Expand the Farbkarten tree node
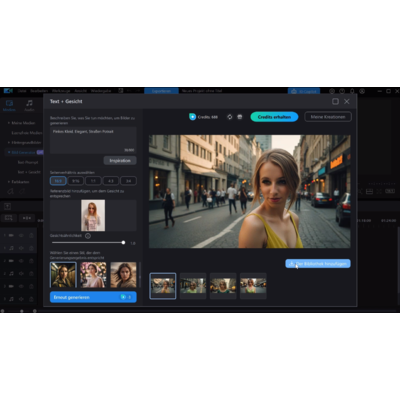 [x=9, y=182]
